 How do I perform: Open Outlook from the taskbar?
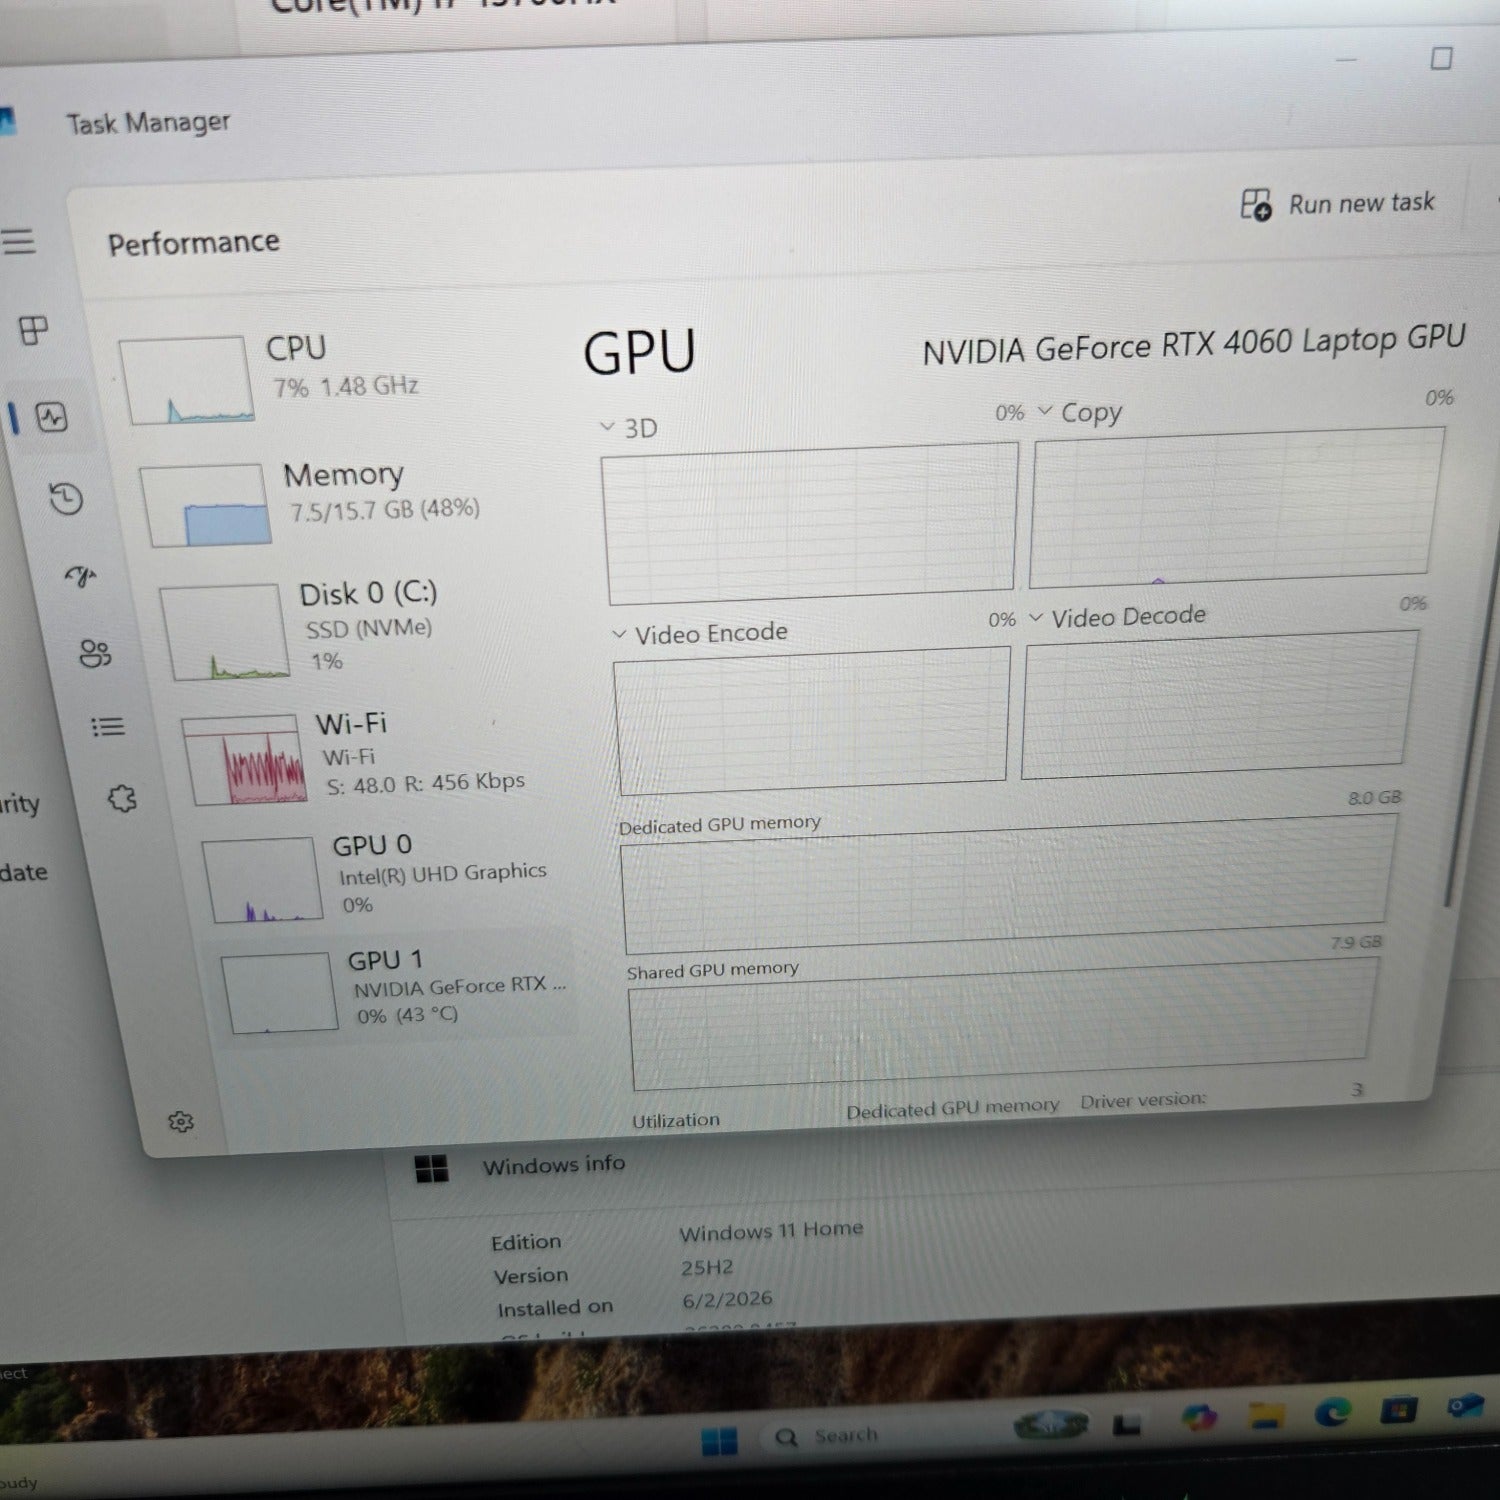1466,1406
